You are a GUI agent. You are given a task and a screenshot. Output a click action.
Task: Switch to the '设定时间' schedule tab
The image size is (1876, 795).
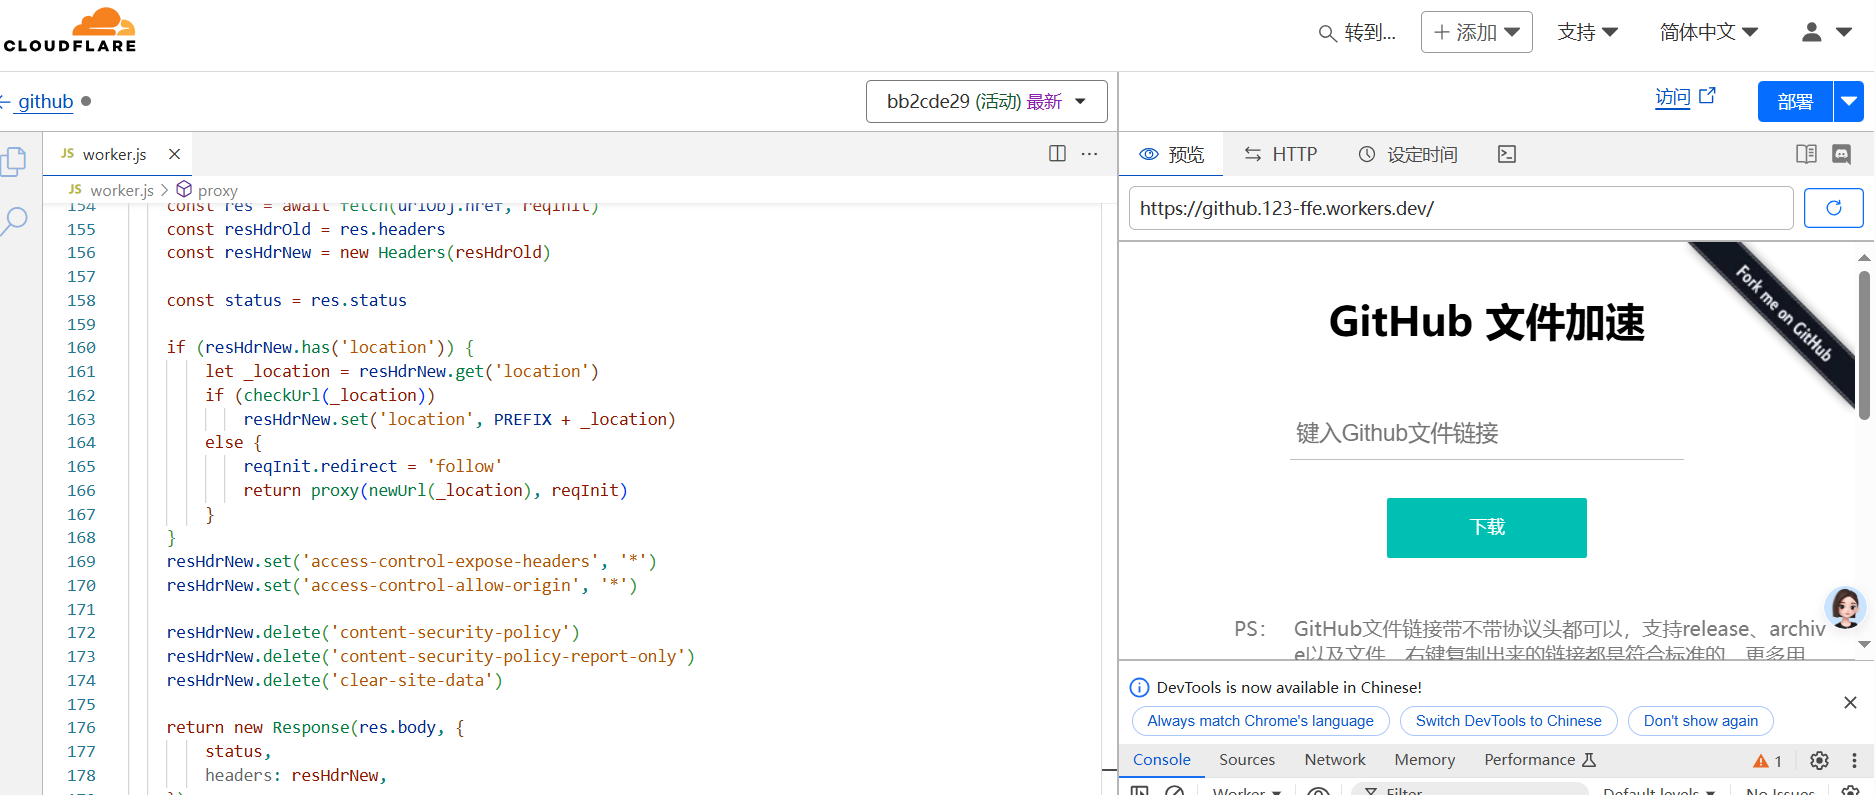[x=1408, y=154]
